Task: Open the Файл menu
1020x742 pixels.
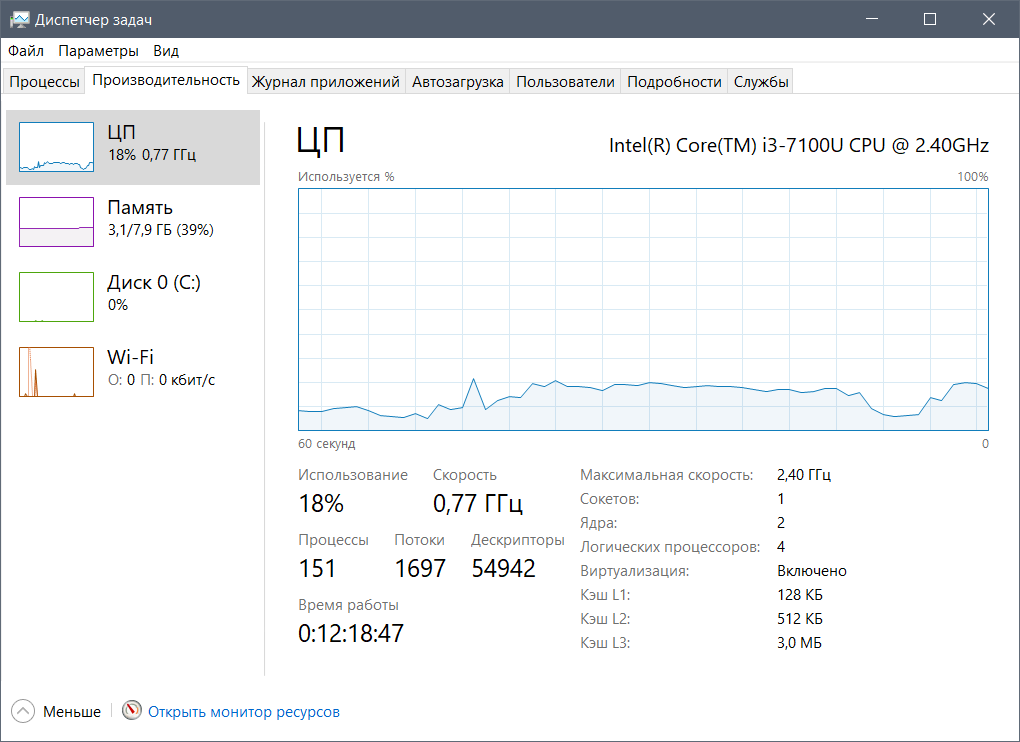Action: [x=26, y=51]
